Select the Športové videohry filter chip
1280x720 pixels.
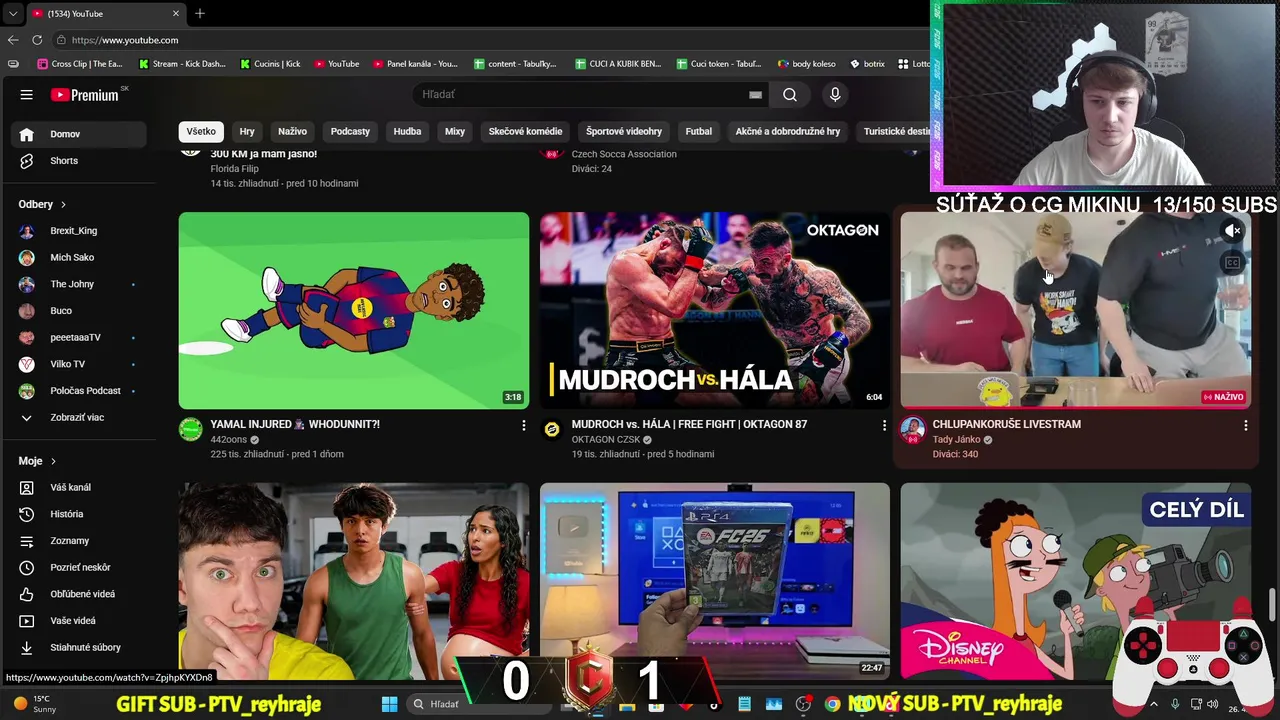(624, 131)
